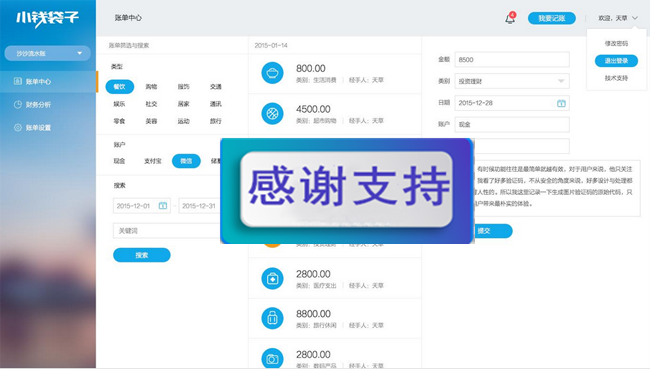The image size is (650, 371).
Task: Click the 账单中心 sidebar icon
Action: click(x=17, y=81)
